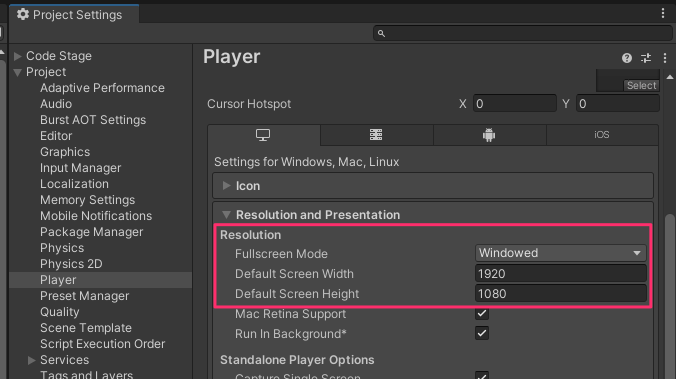
Task: Open Graphics settings
Action: 65,152
